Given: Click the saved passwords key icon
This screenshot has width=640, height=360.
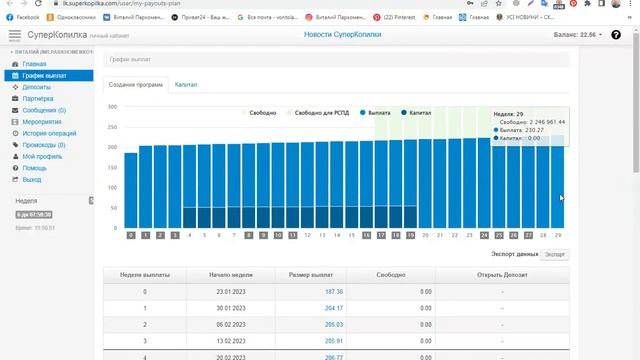Looking at the screenshot, I should (x=470, y=3).
